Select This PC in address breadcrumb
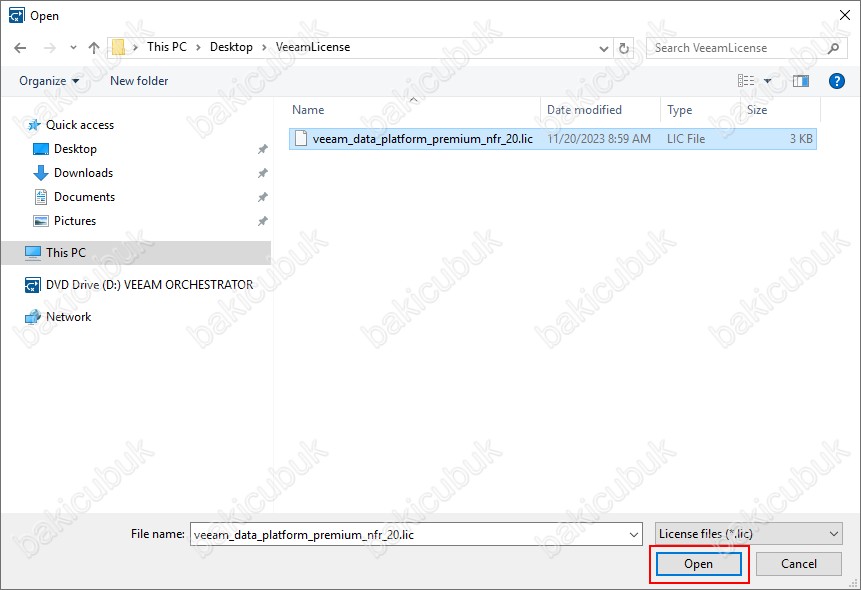 167,47
